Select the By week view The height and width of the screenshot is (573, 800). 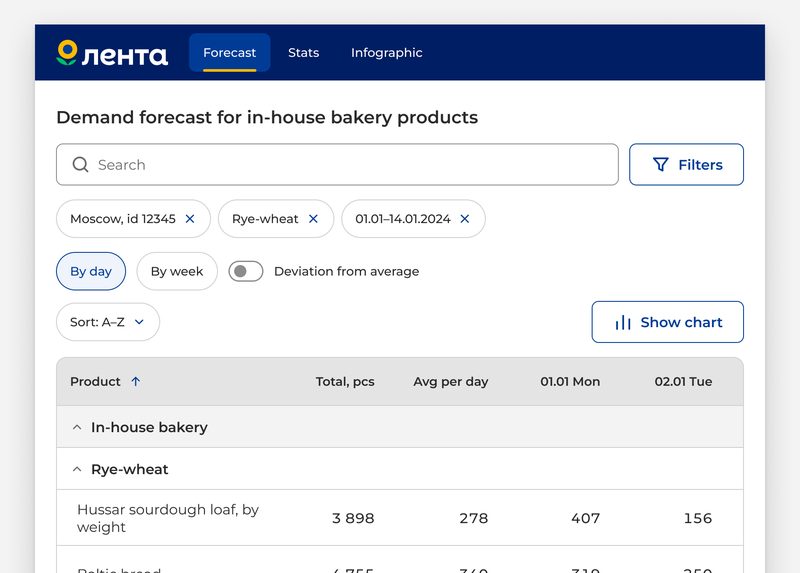[177, 271]
